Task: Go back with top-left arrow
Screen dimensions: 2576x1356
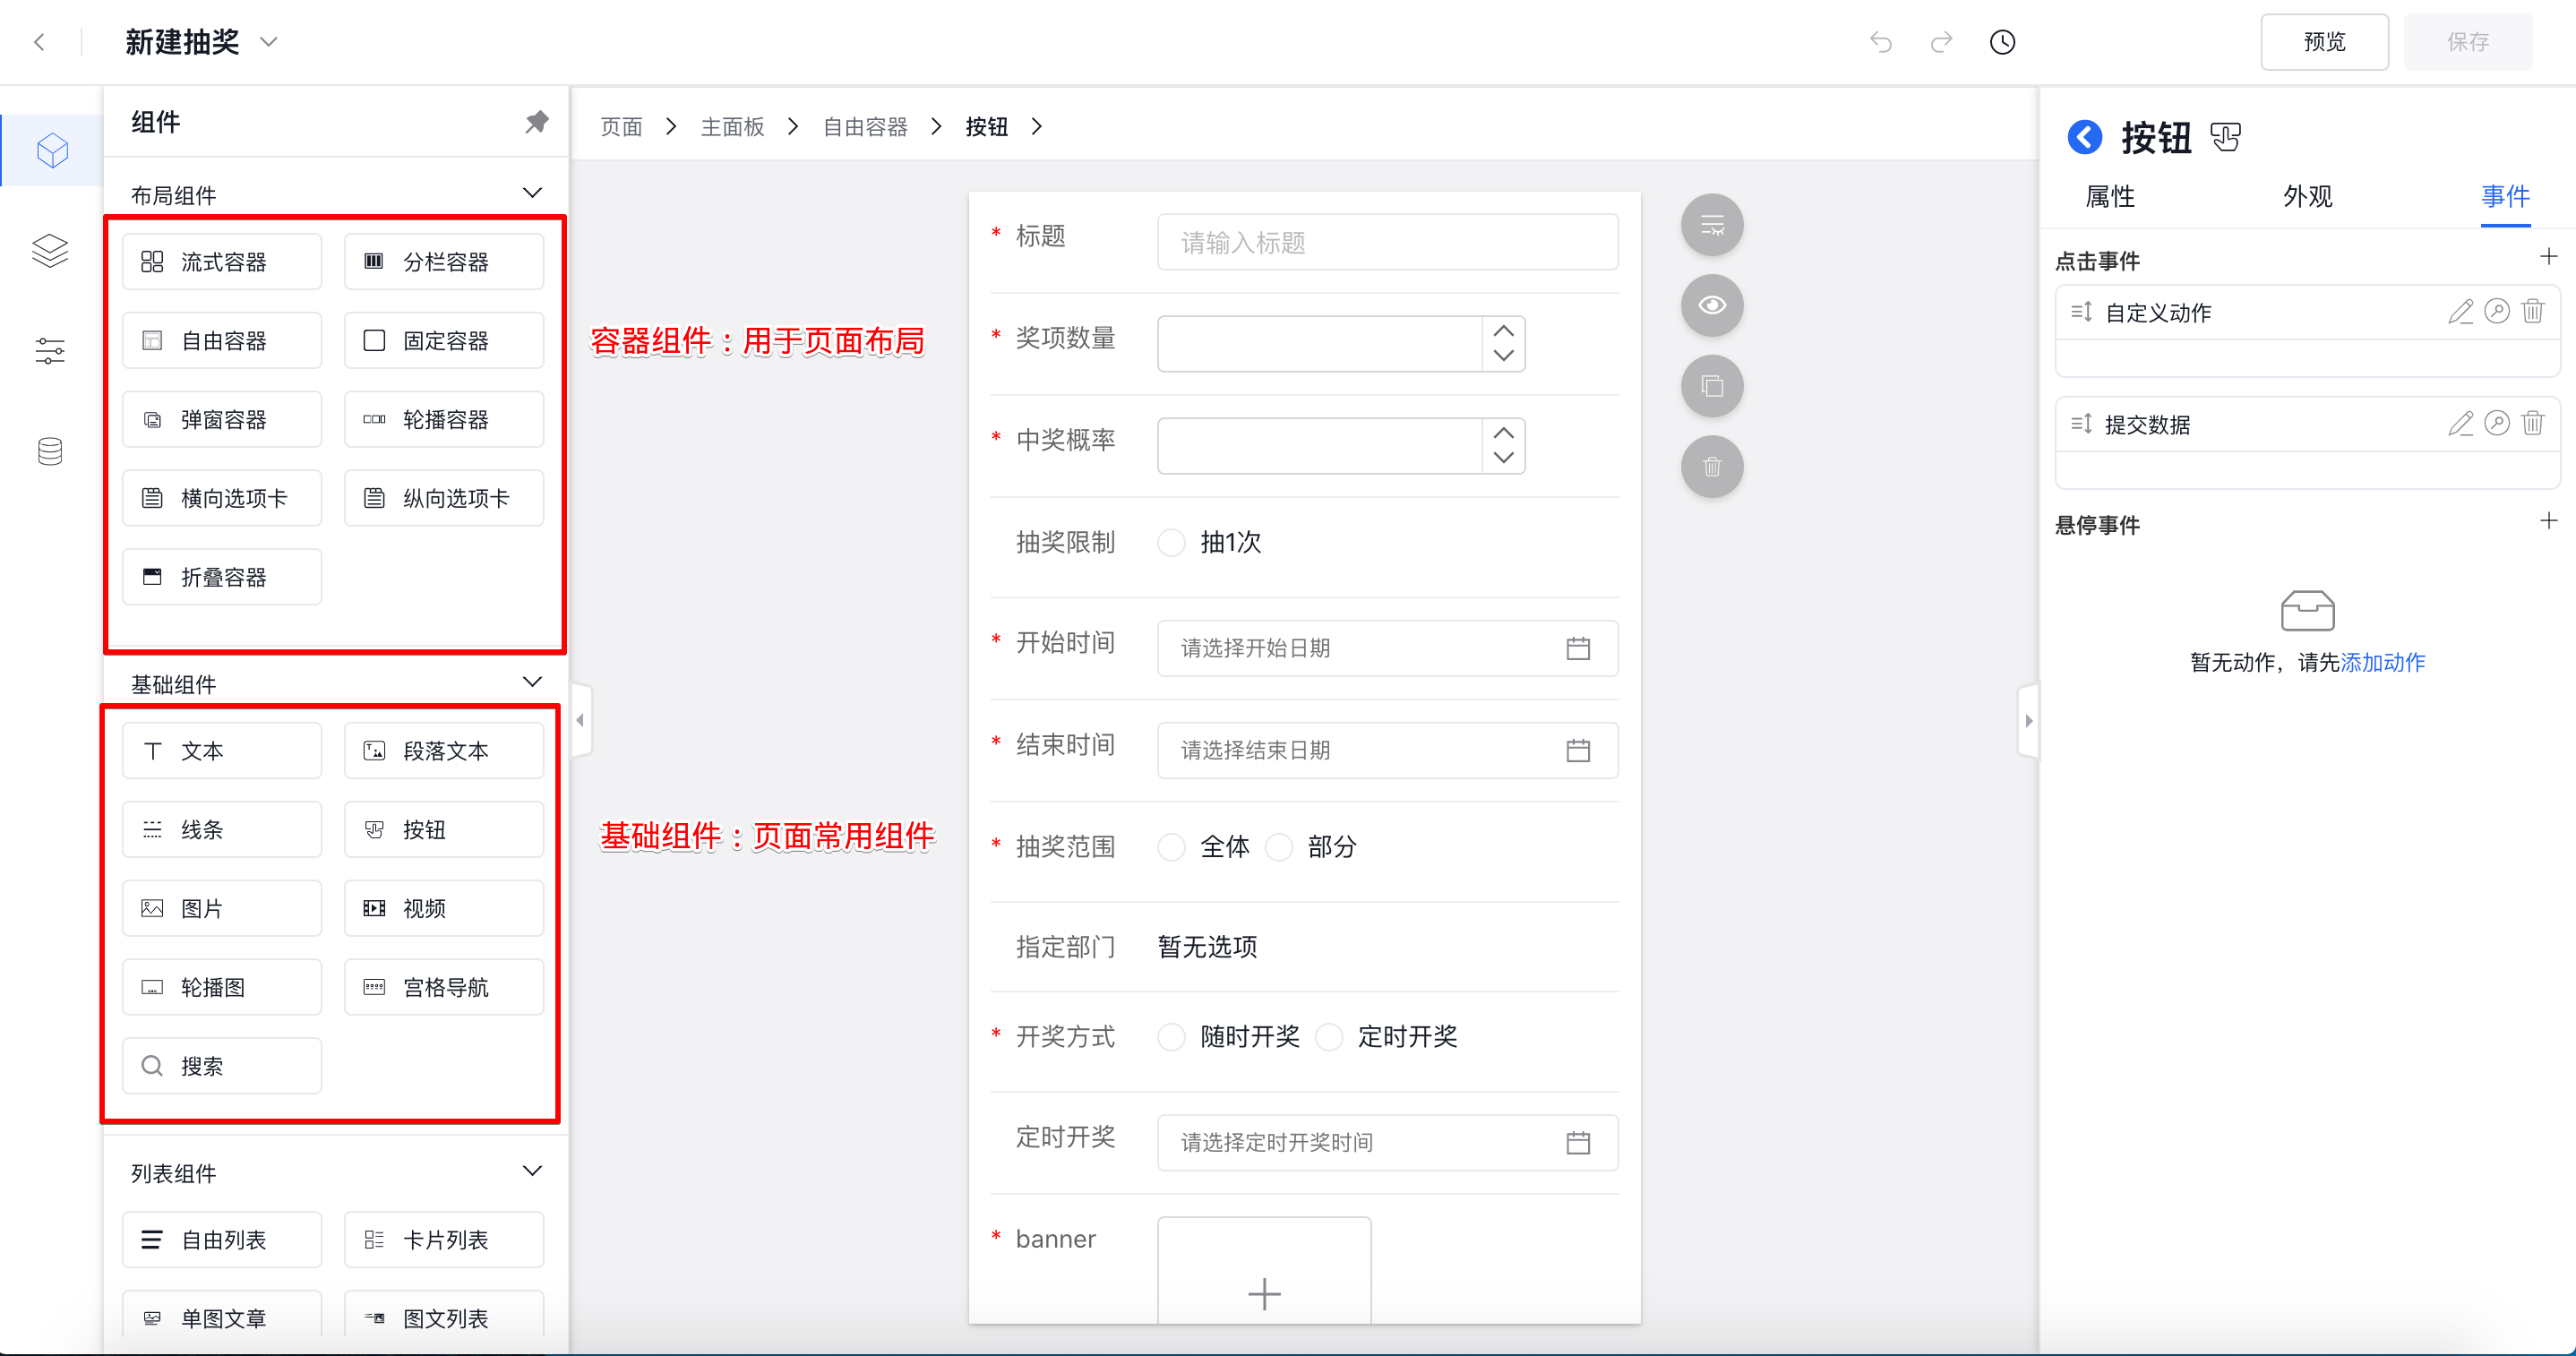Action: tap(40, 42)
